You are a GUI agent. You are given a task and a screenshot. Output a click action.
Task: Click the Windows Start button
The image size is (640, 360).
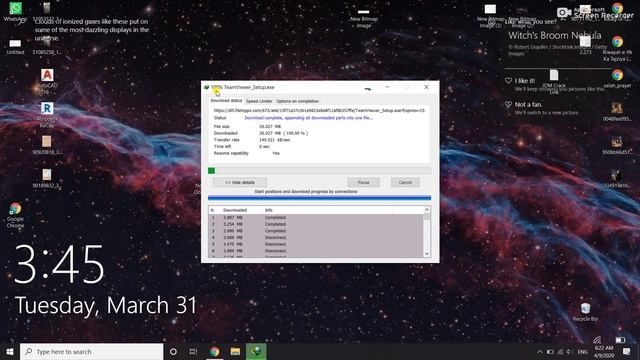coord(10,351)
